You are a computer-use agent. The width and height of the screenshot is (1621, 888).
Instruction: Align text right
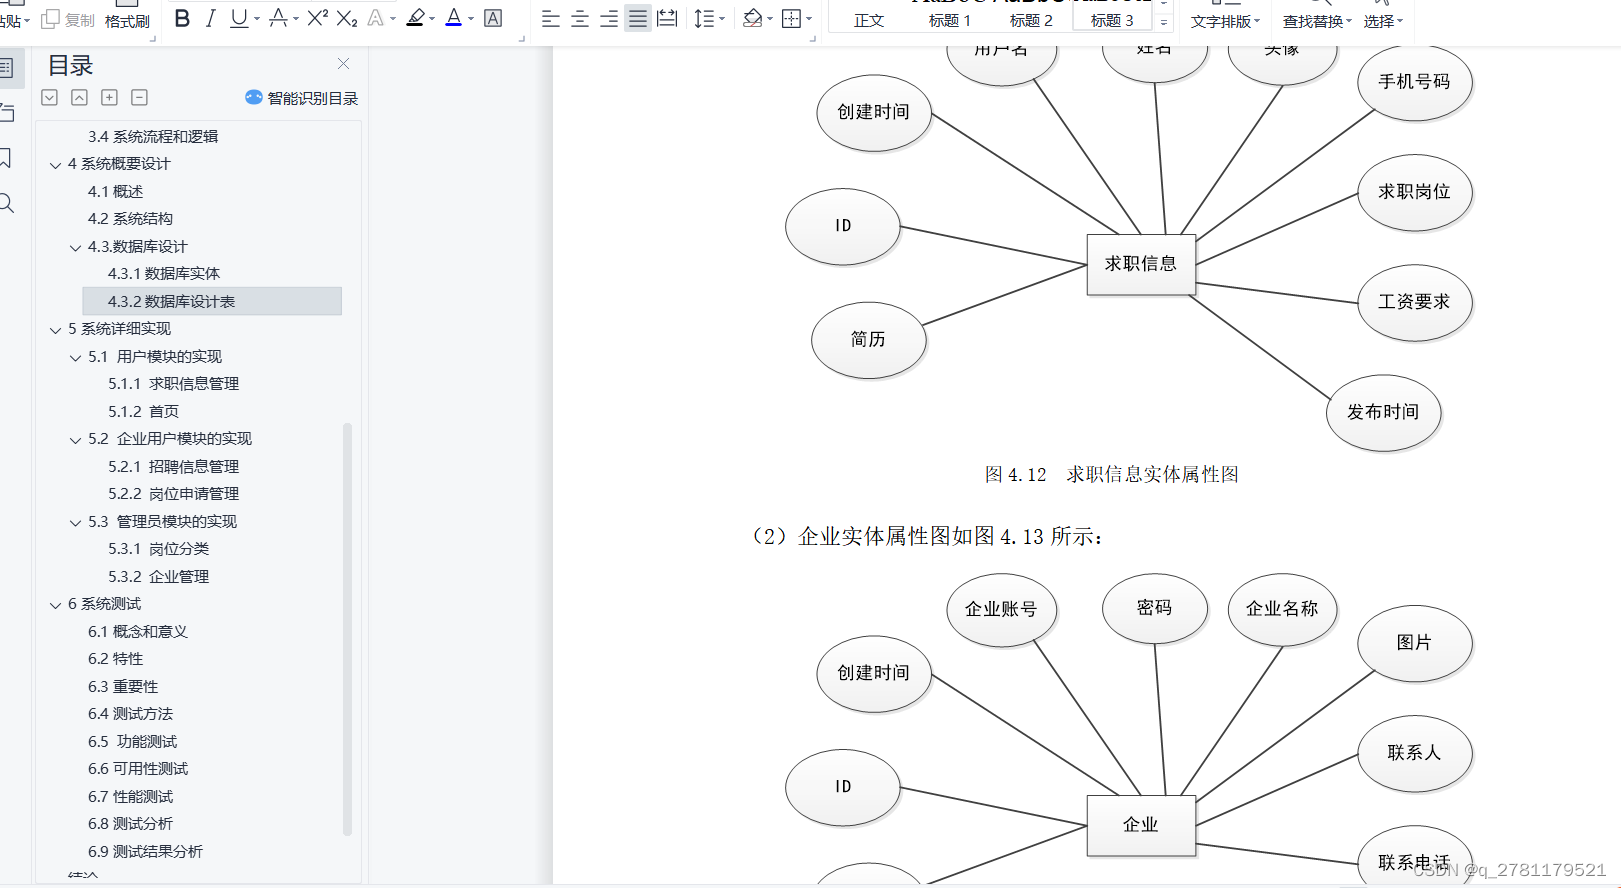pyautogui.click(x=608, y=18)
